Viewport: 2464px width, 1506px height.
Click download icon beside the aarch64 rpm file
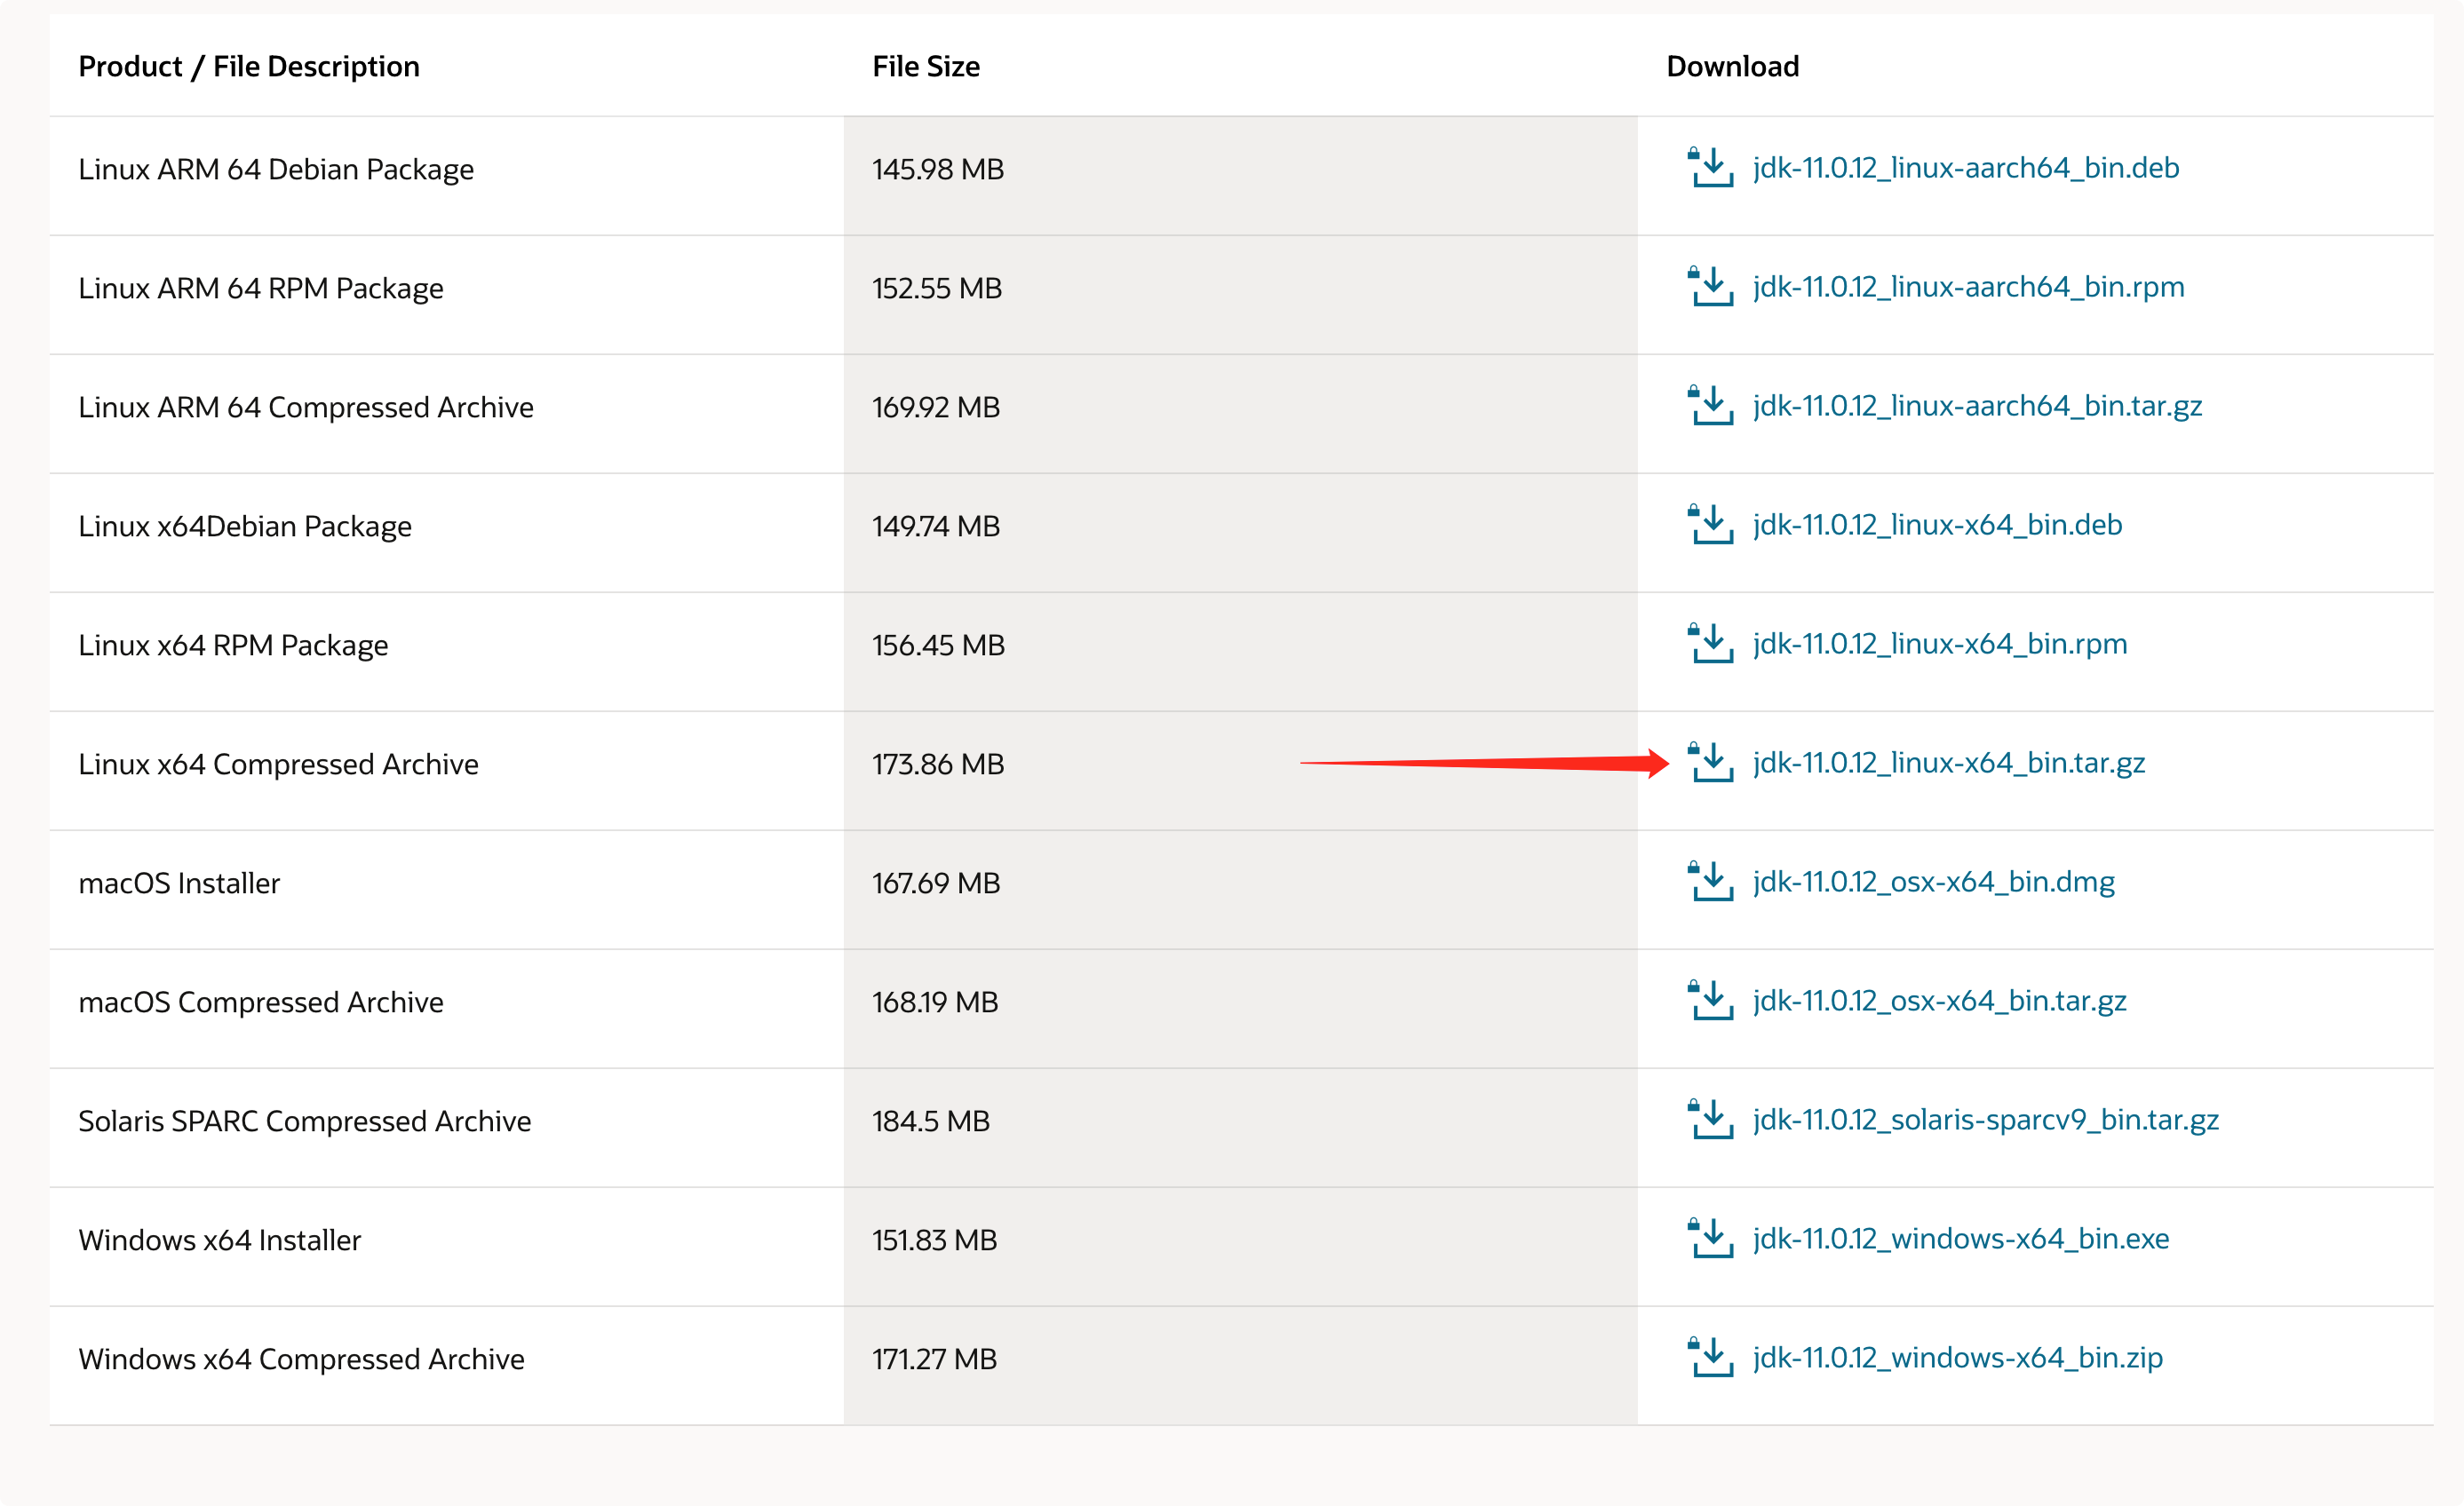[1710, 287]
